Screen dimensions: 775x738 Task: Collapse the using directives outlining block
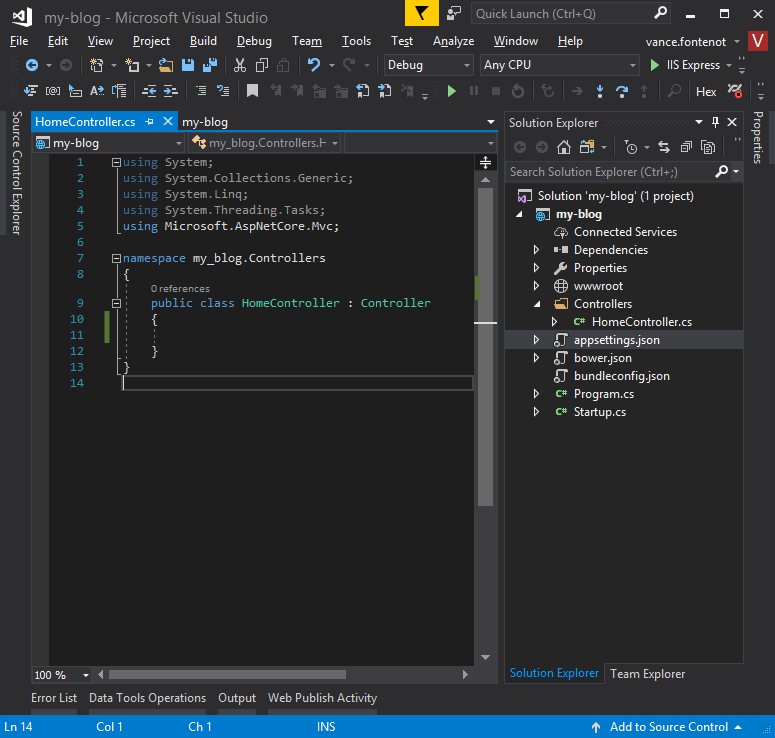116,162
